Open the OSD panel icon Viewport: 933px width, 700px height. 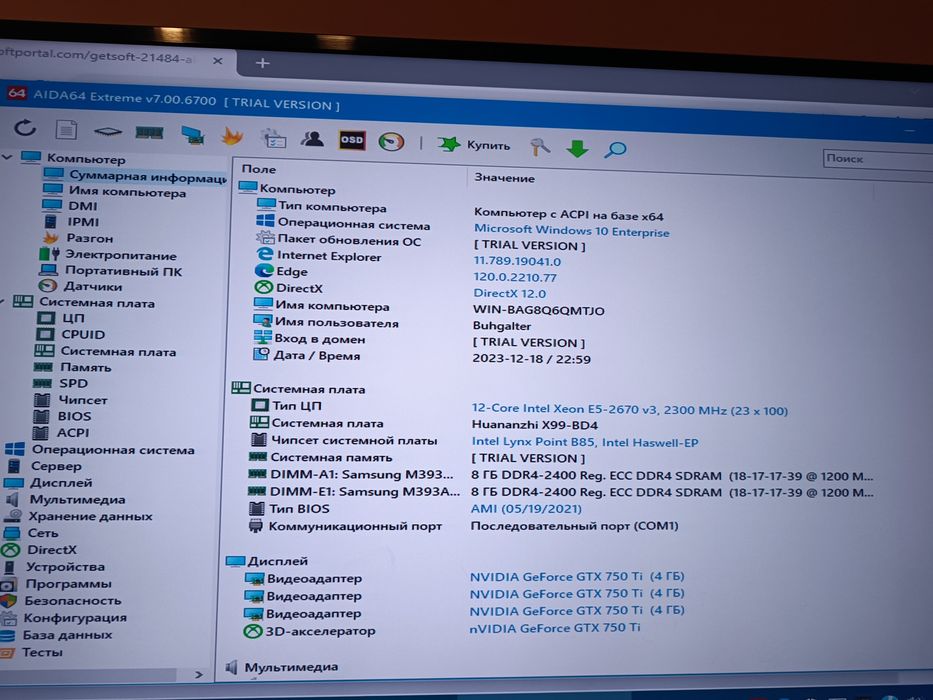coord(352,140)
